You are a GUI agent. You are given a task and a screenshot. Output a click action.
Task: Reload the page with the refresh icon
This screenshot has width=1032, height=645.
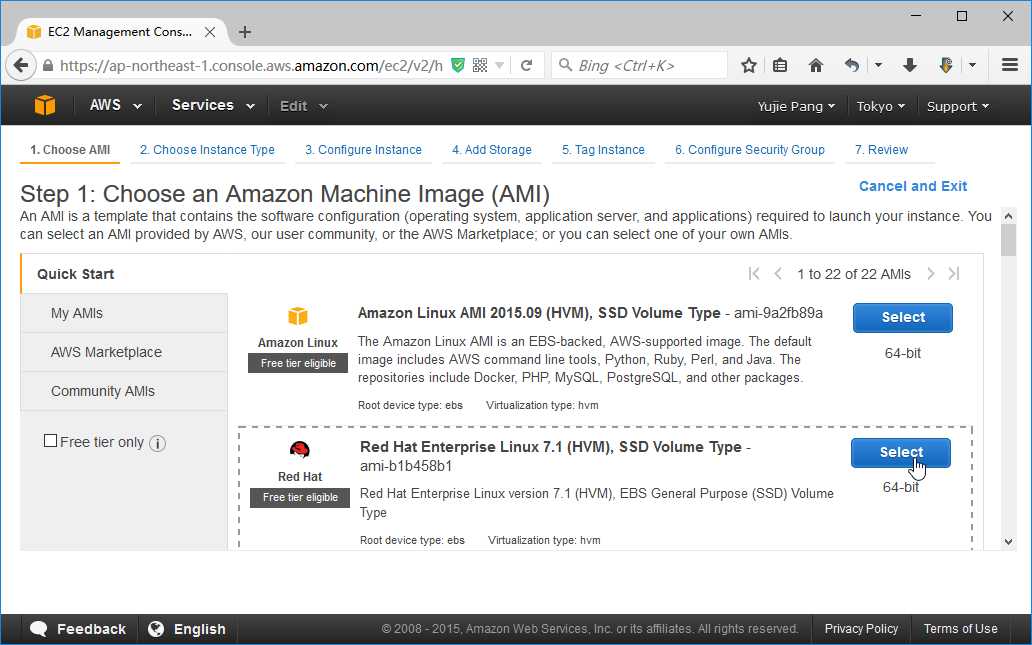tap(527, 65)
